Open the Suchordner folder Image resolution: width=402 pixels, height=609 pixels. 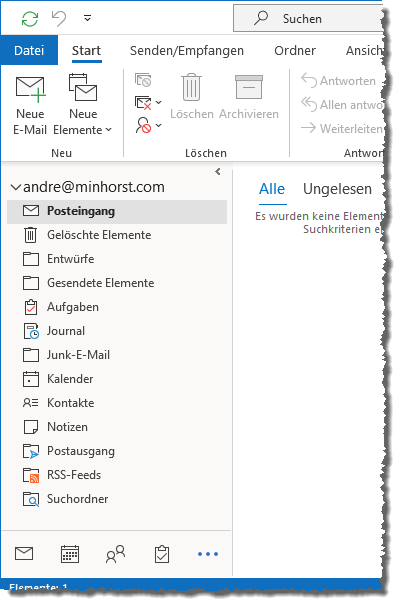coord(117,499)
